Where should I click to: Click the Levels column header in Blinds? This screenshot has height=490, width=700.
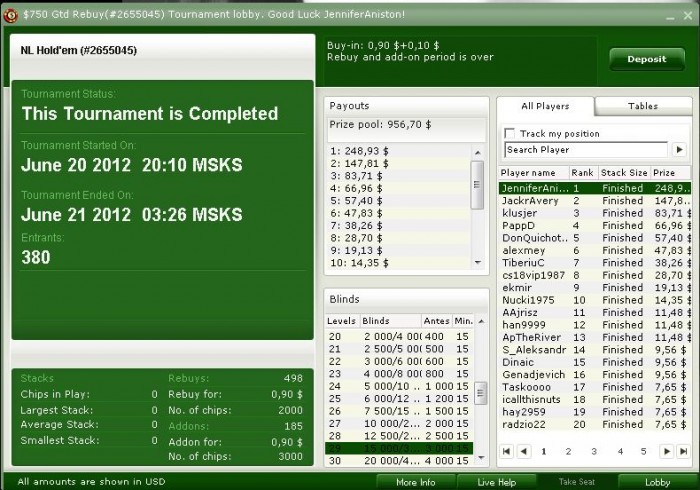[x=342, y=321]
